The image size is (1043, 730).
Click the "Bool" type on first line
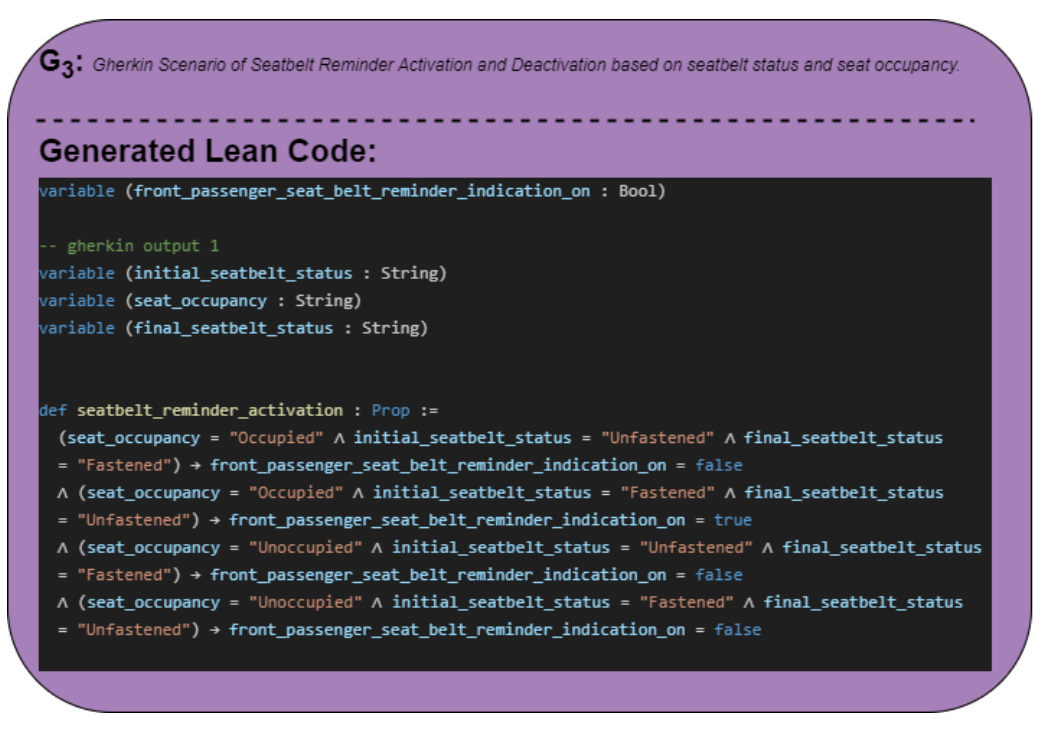coord(637,191)
